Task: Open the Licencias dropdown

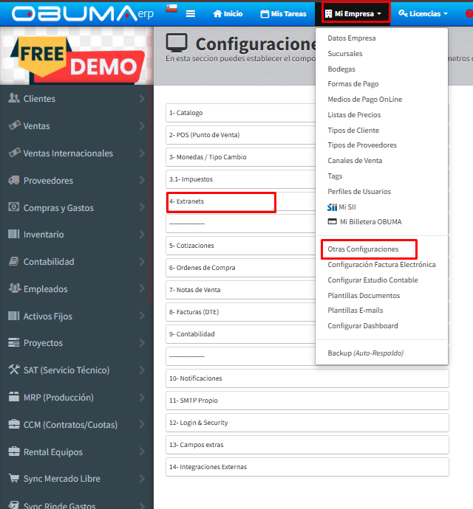Action: click(423, 14)
